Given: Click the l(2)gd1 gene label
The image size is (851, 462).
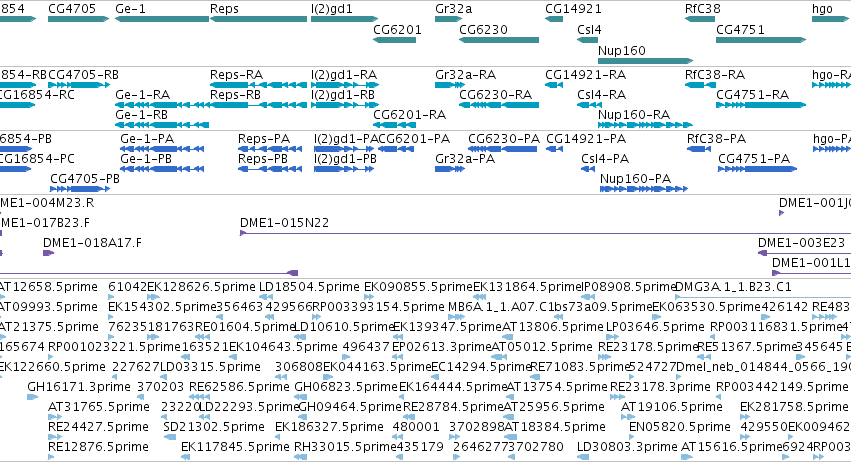Looking at the screenshot, I should pyautogui.click(x=332, y=9).
